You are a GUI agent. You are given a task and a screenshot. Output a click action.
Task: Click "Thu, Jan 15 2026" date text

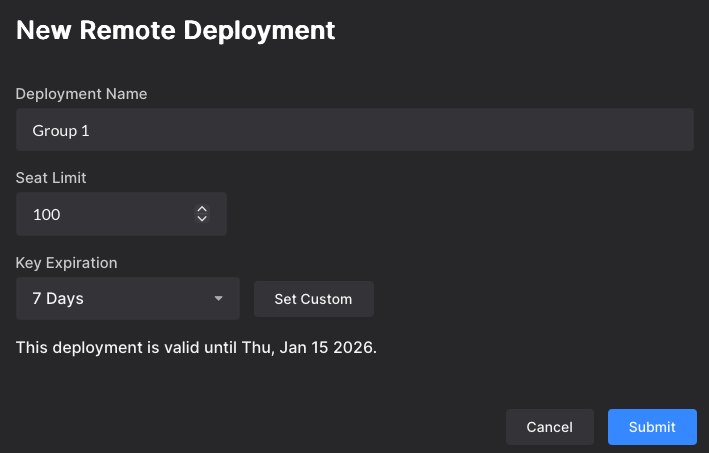pyautogui.click(x=308, y=349)
